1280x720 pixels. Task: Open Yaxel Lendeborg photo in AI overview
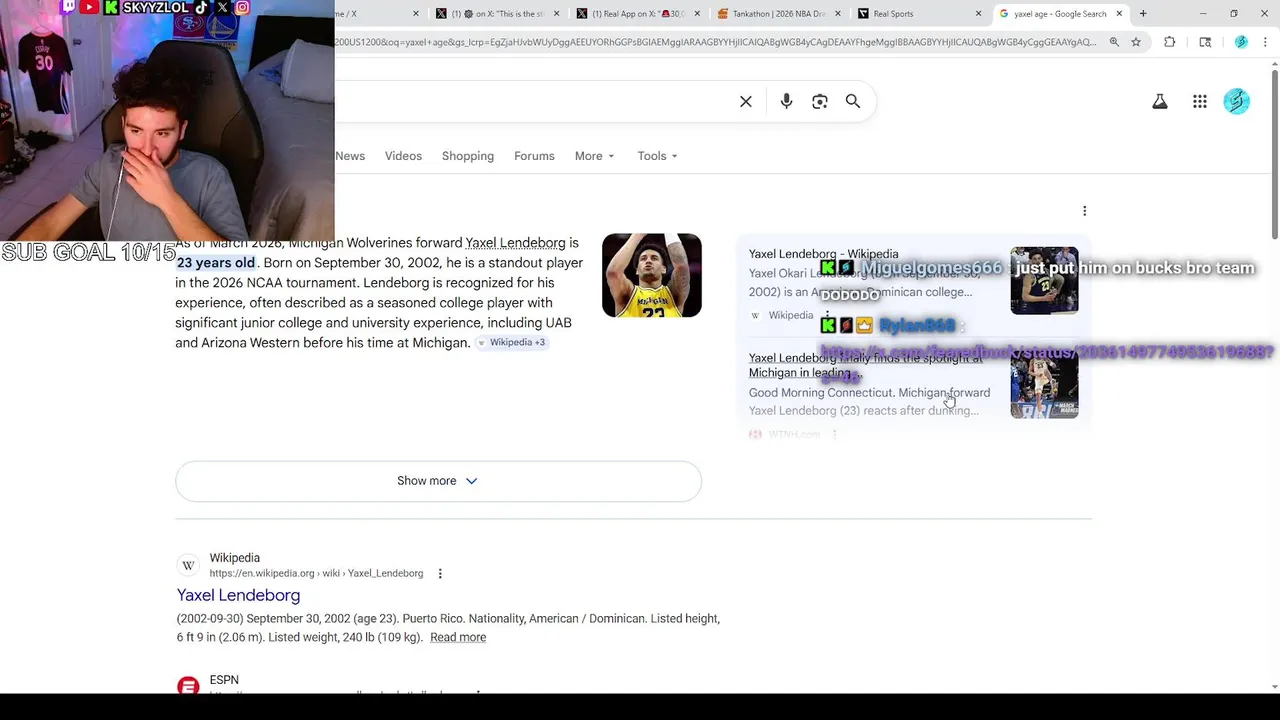click(x=652, y=275)
